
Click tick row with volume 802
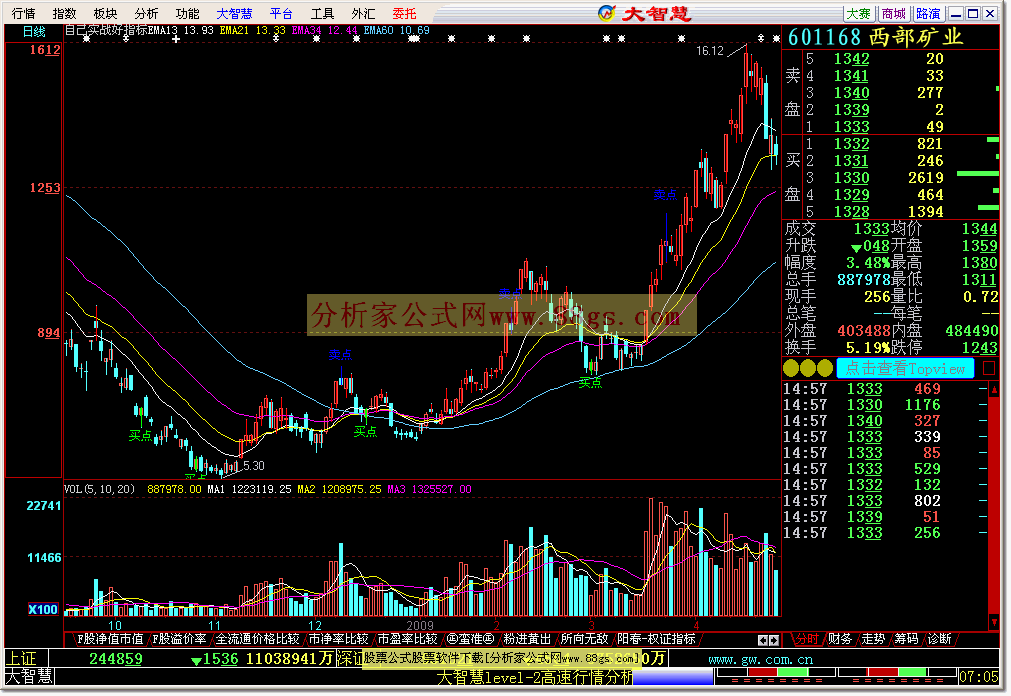pyautogui.click(x=885, y=501)
